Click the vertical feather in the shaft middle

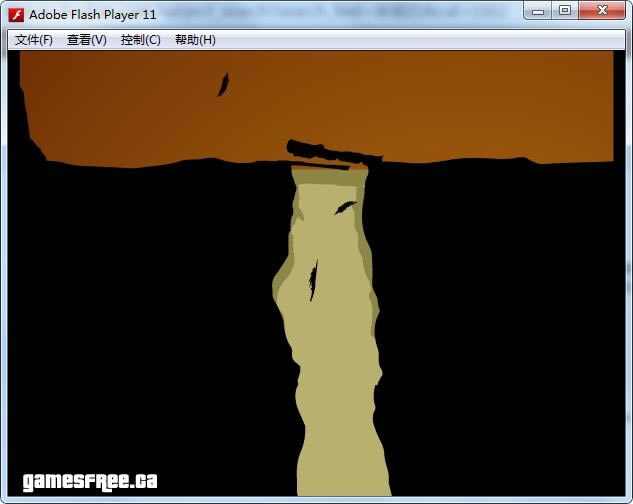[313, 280]
